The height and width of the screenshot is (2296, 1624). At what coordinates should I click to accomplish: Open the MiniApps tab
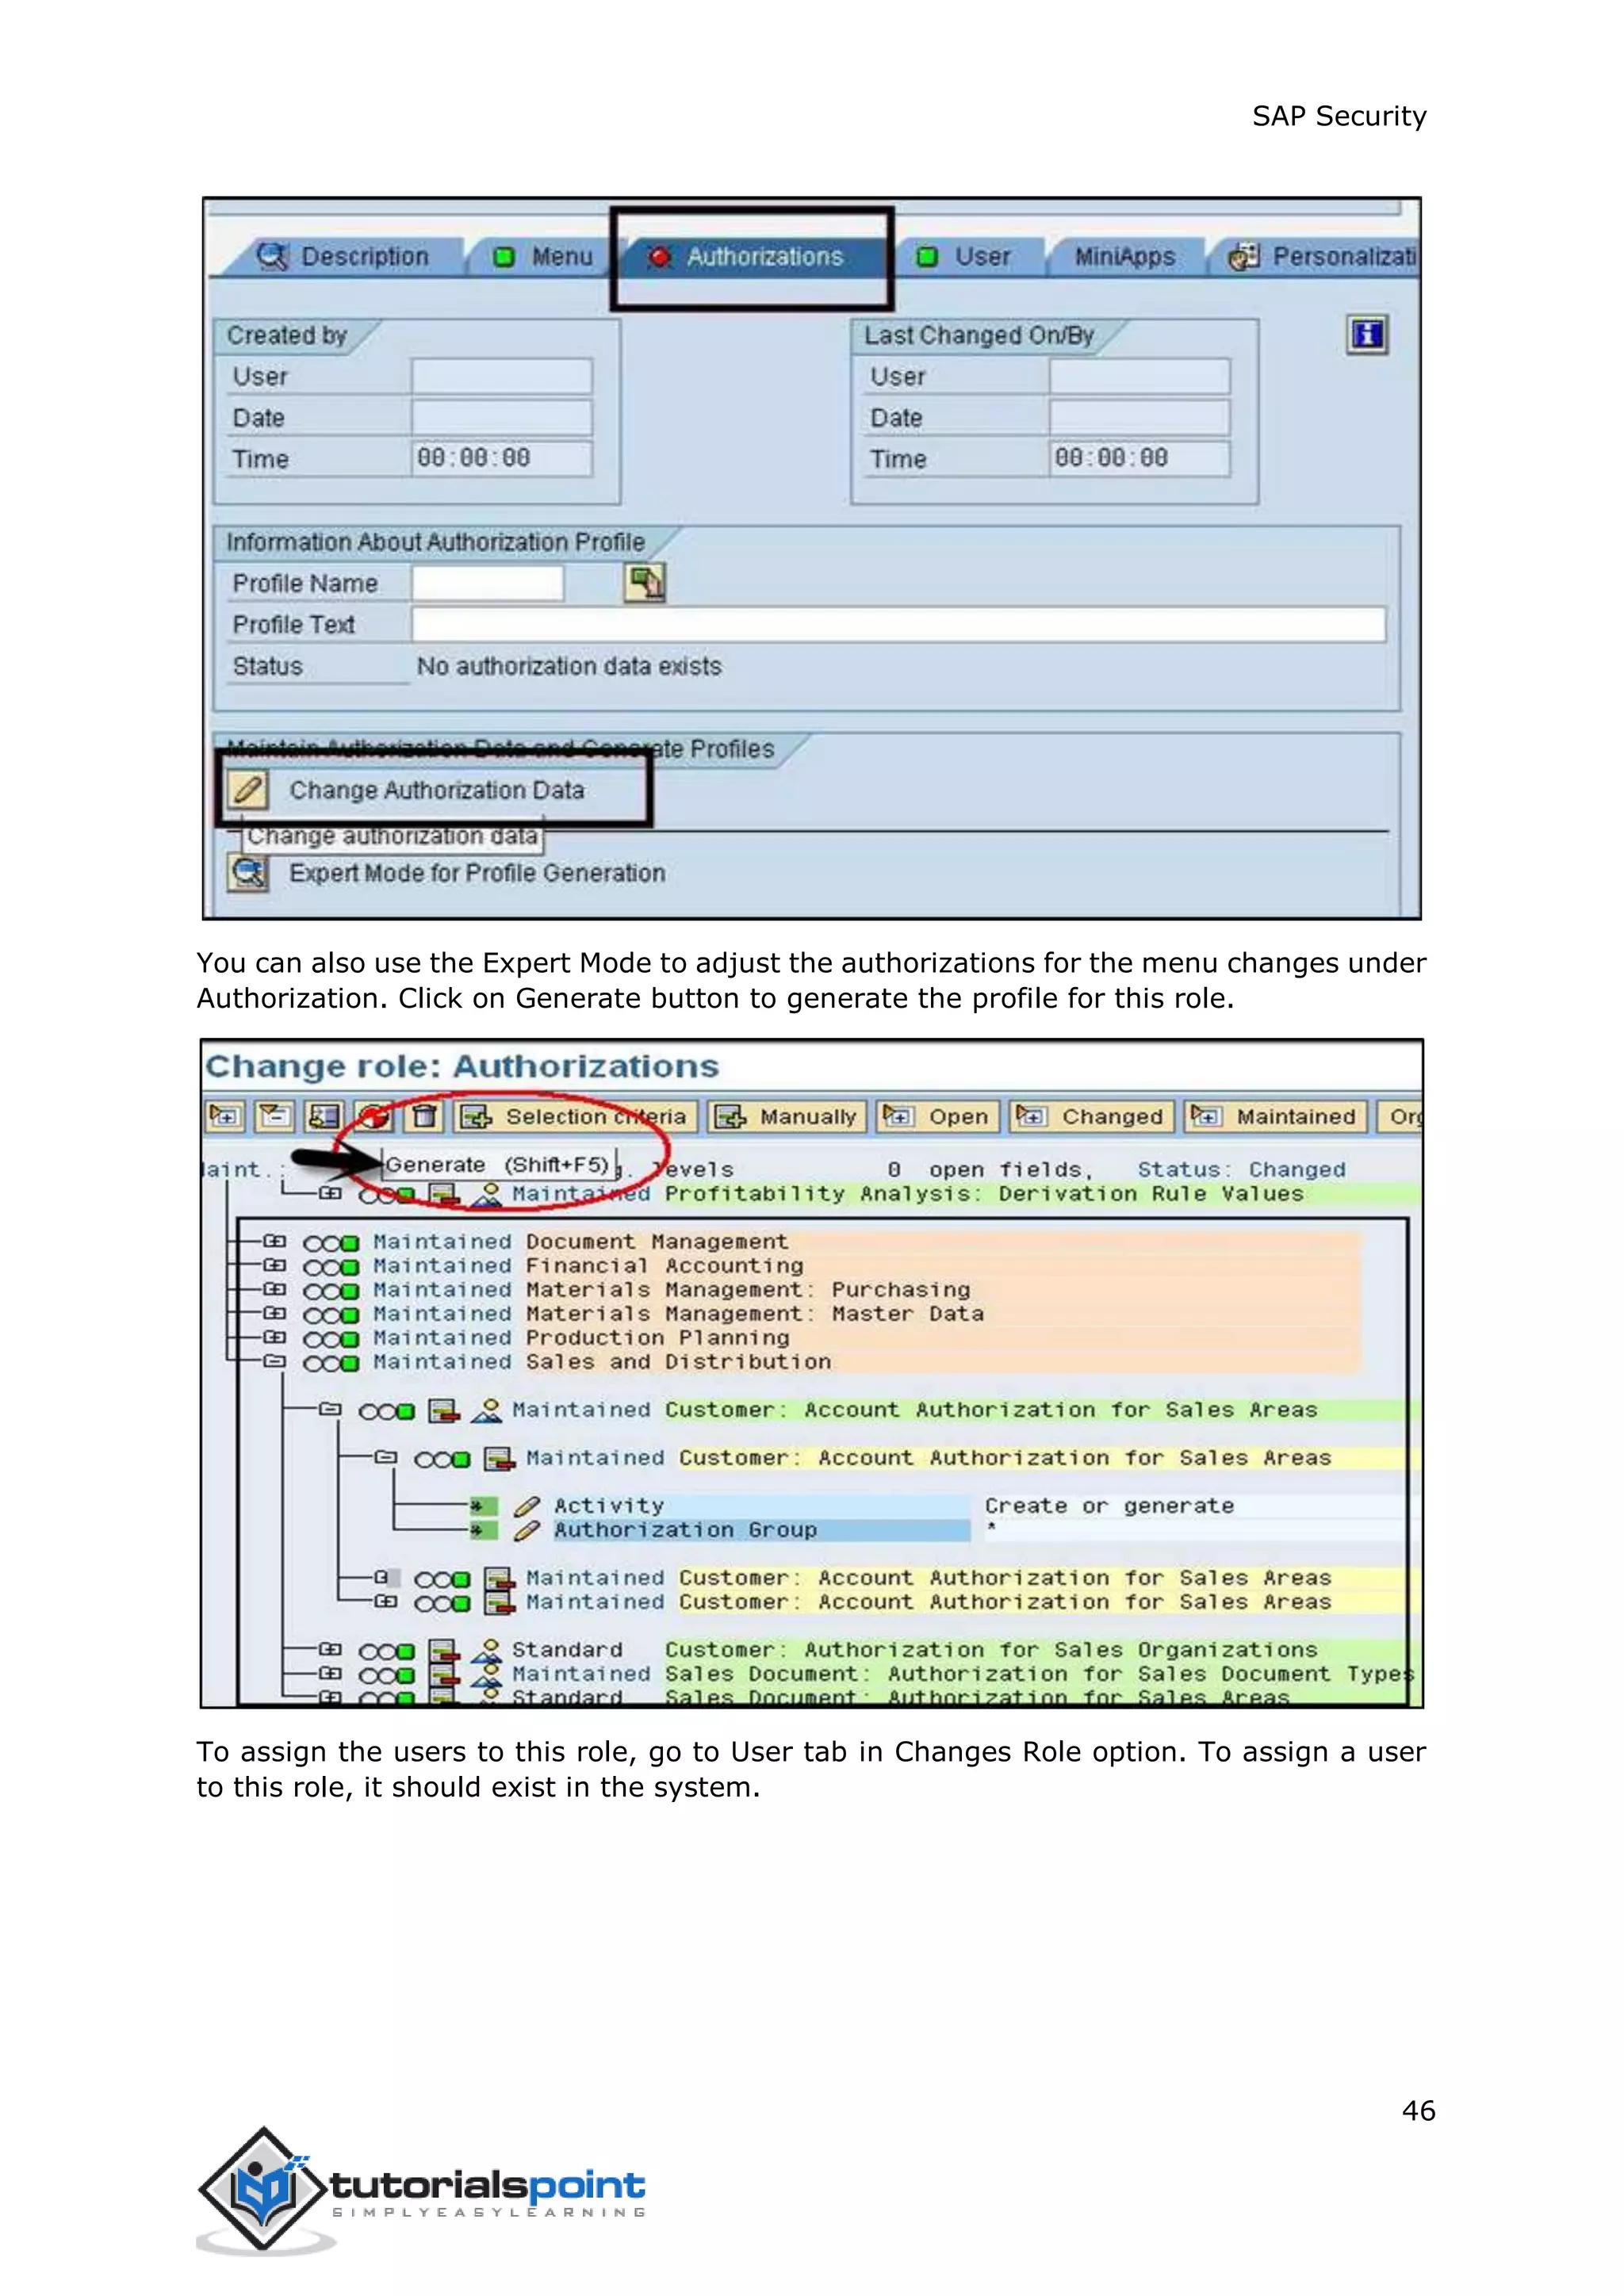(1125, 257)
